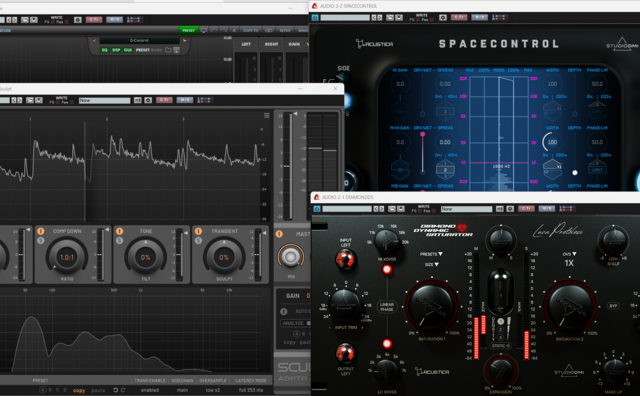Click the C.Tr button in Sculpt header
Viewport: 640px width, 396px height.
pos(164,100)
